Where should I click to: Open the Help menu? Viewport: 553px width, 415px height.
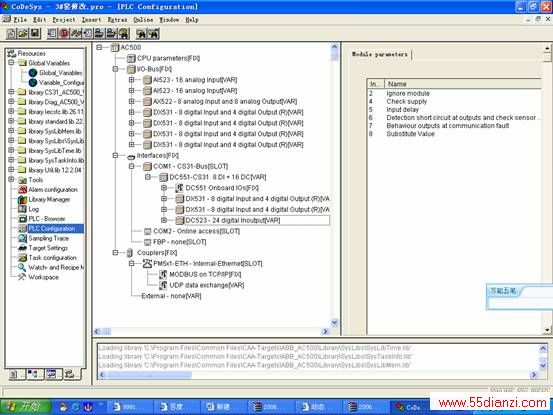(192, 20)
